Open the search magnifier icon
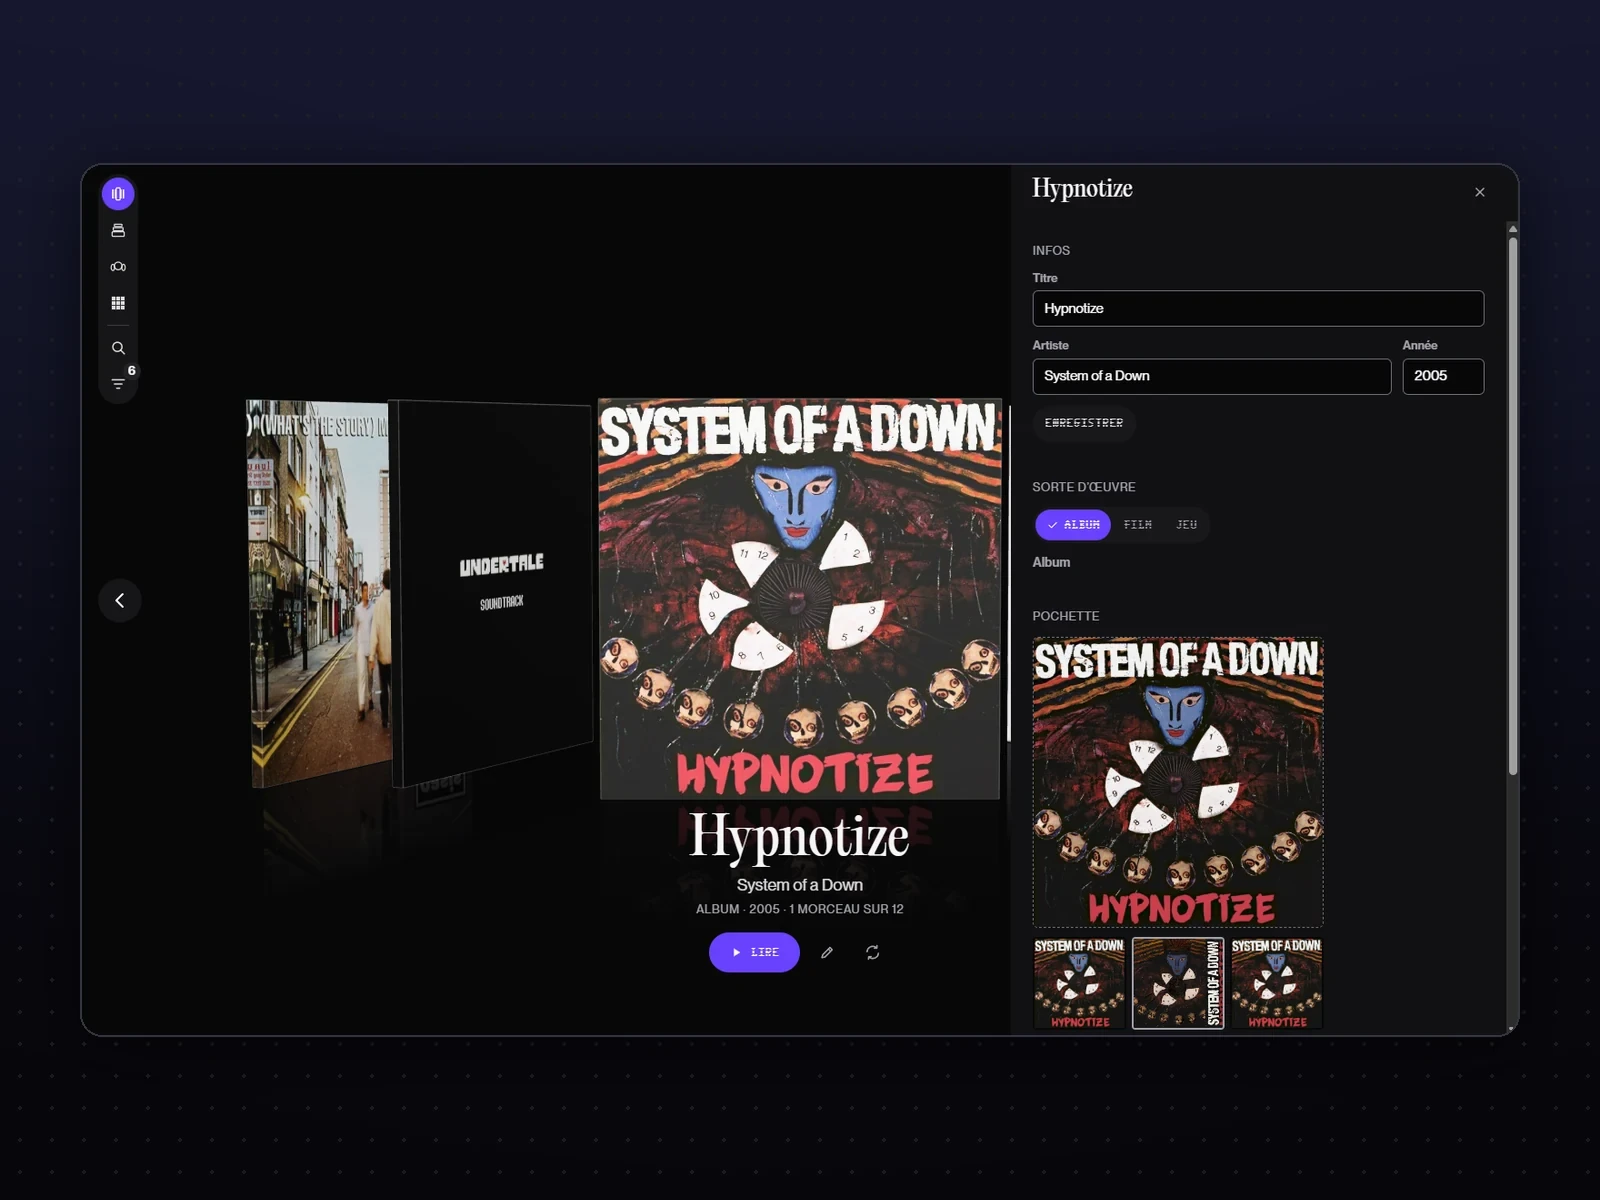Image resolution: width=1600 pixels, height=1200 pixels. (x=118, y=348)
